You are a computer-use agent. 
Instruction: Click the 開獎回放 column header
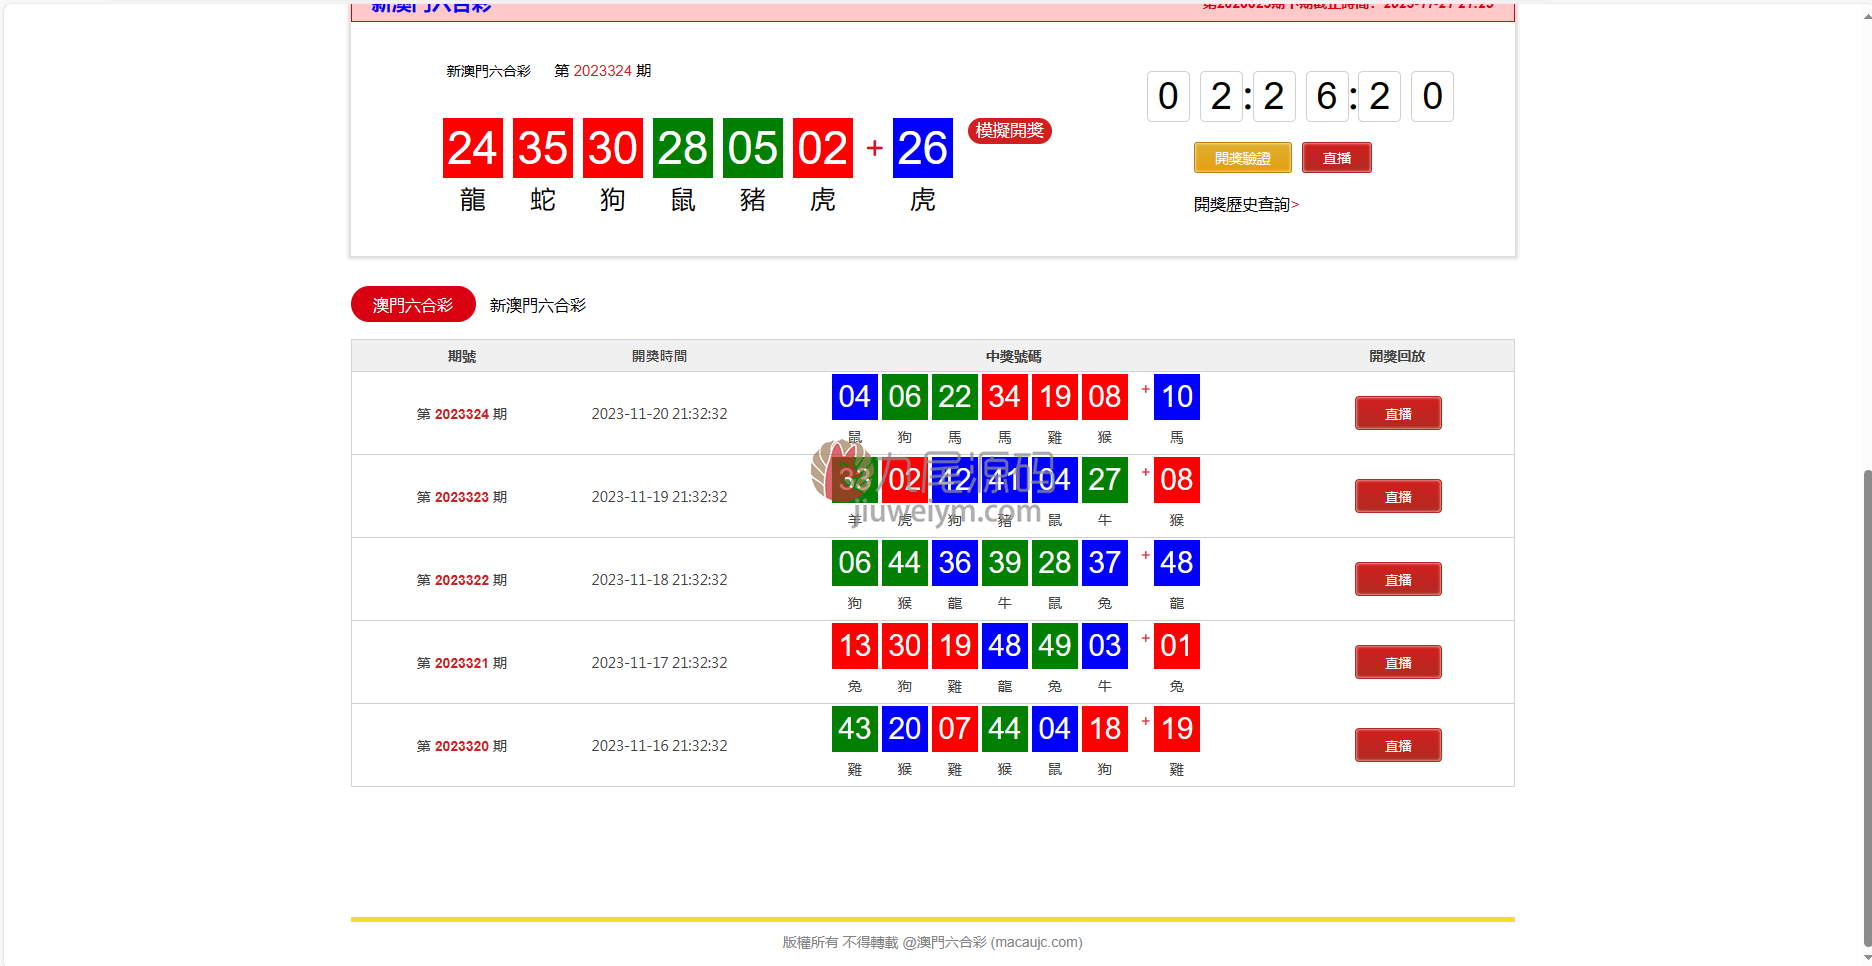(x=1397, y=356)
